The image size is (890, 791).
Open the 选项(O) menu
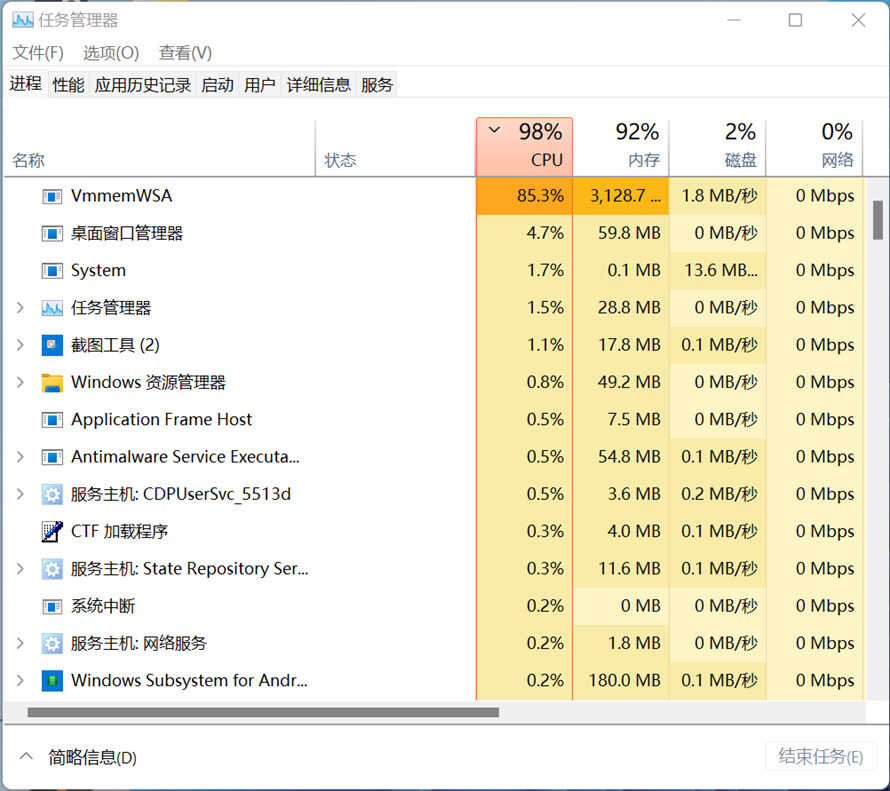[x=111, y=53]
